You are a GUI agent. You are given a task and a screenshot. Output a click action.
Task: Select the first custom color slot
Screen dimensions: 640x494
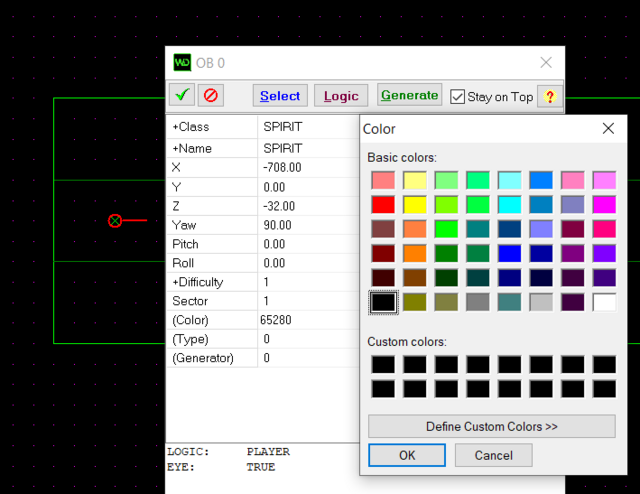[x=383, y=364]
